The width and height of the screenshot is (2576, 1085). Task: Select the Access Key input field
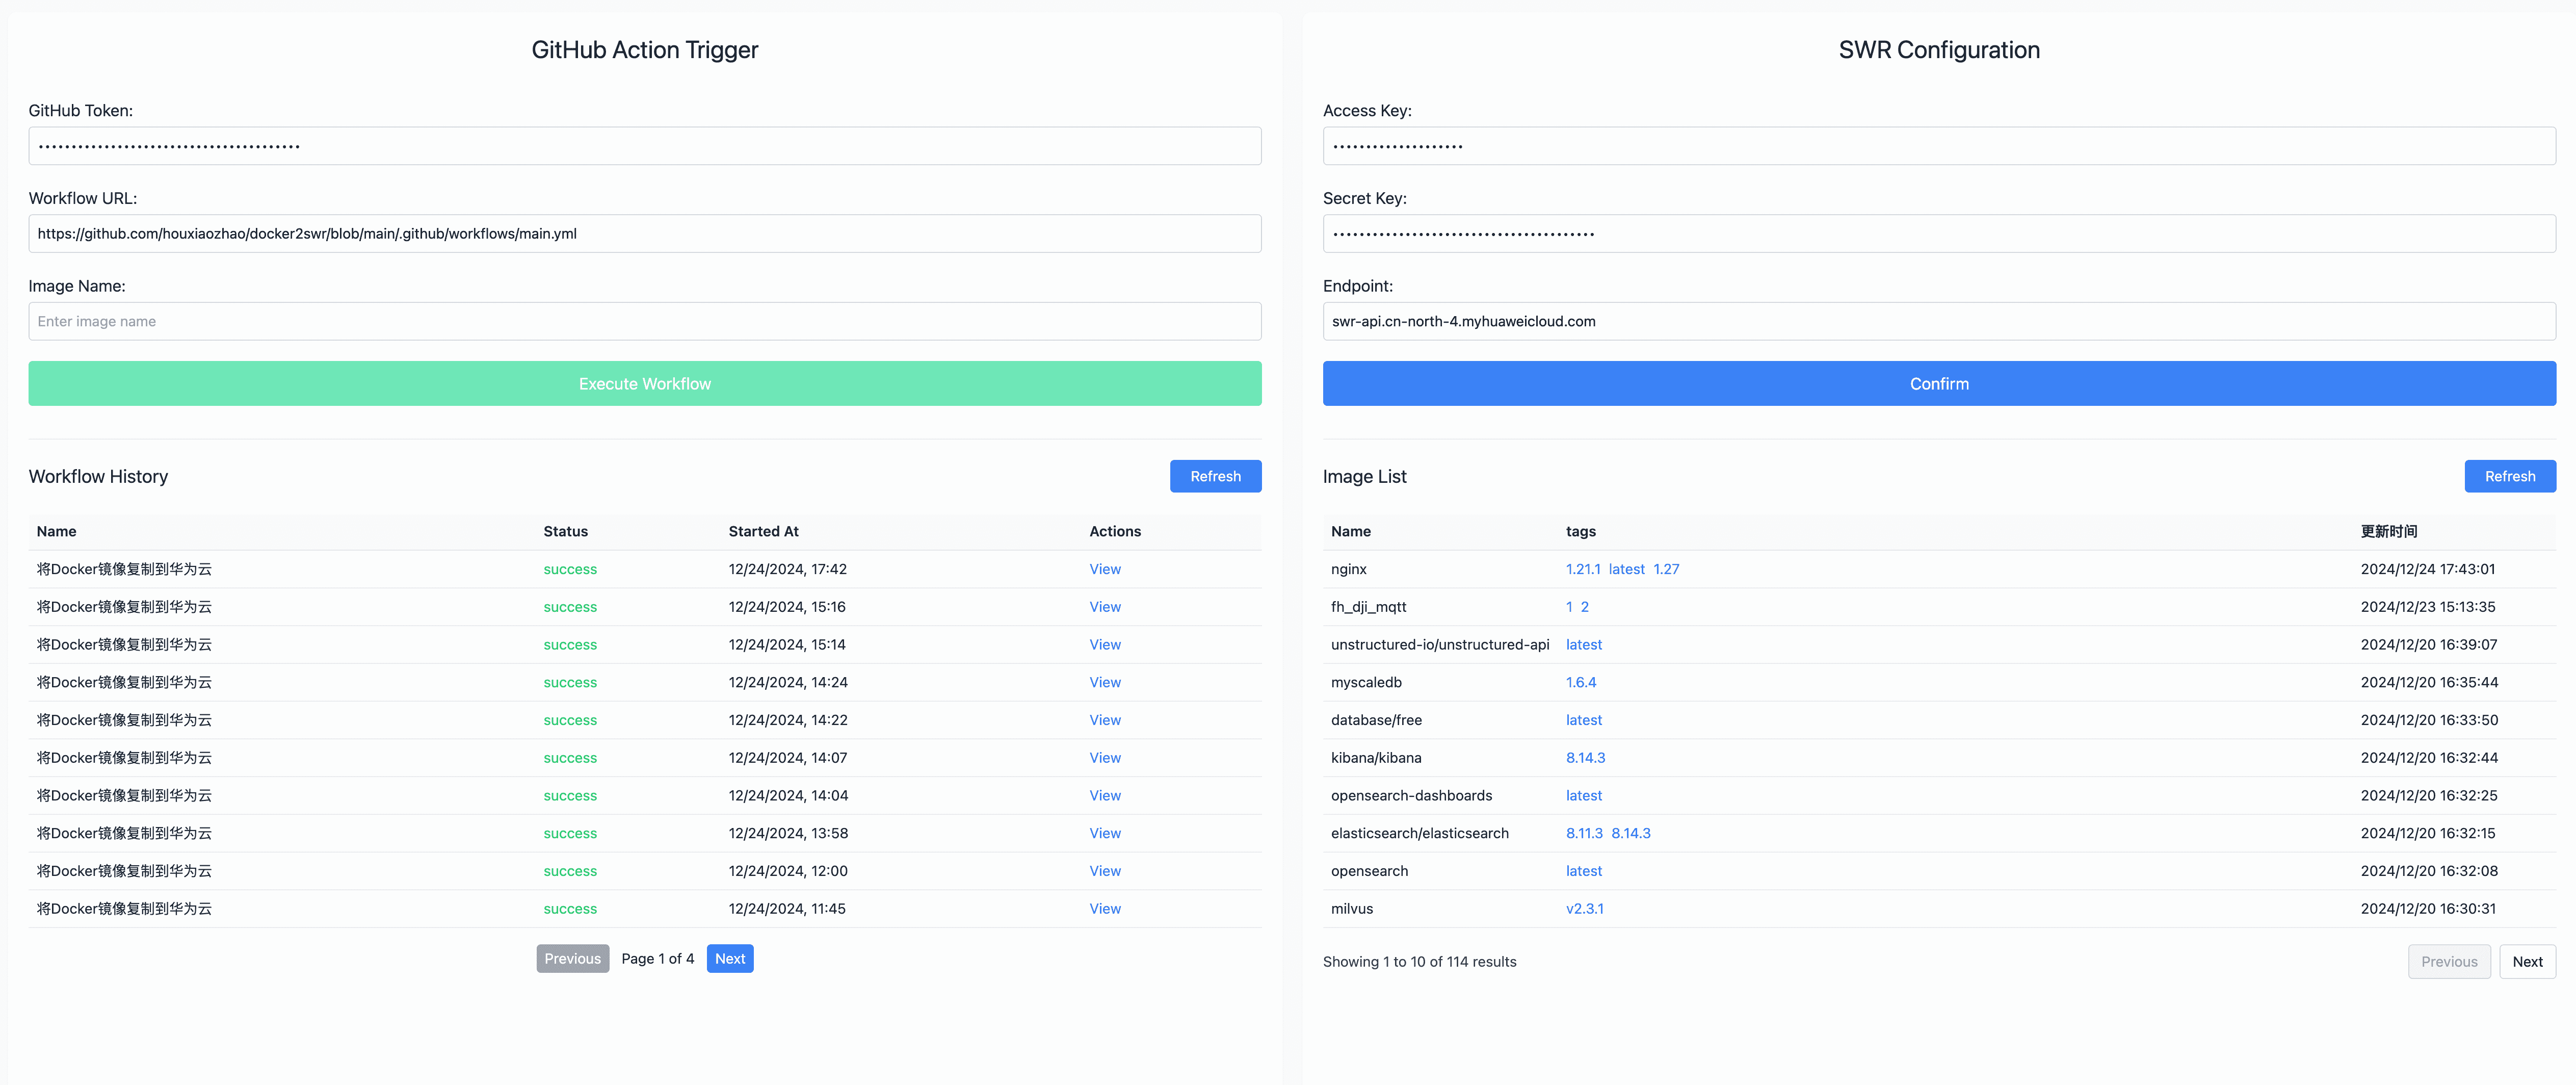(x=1938, y=146)
